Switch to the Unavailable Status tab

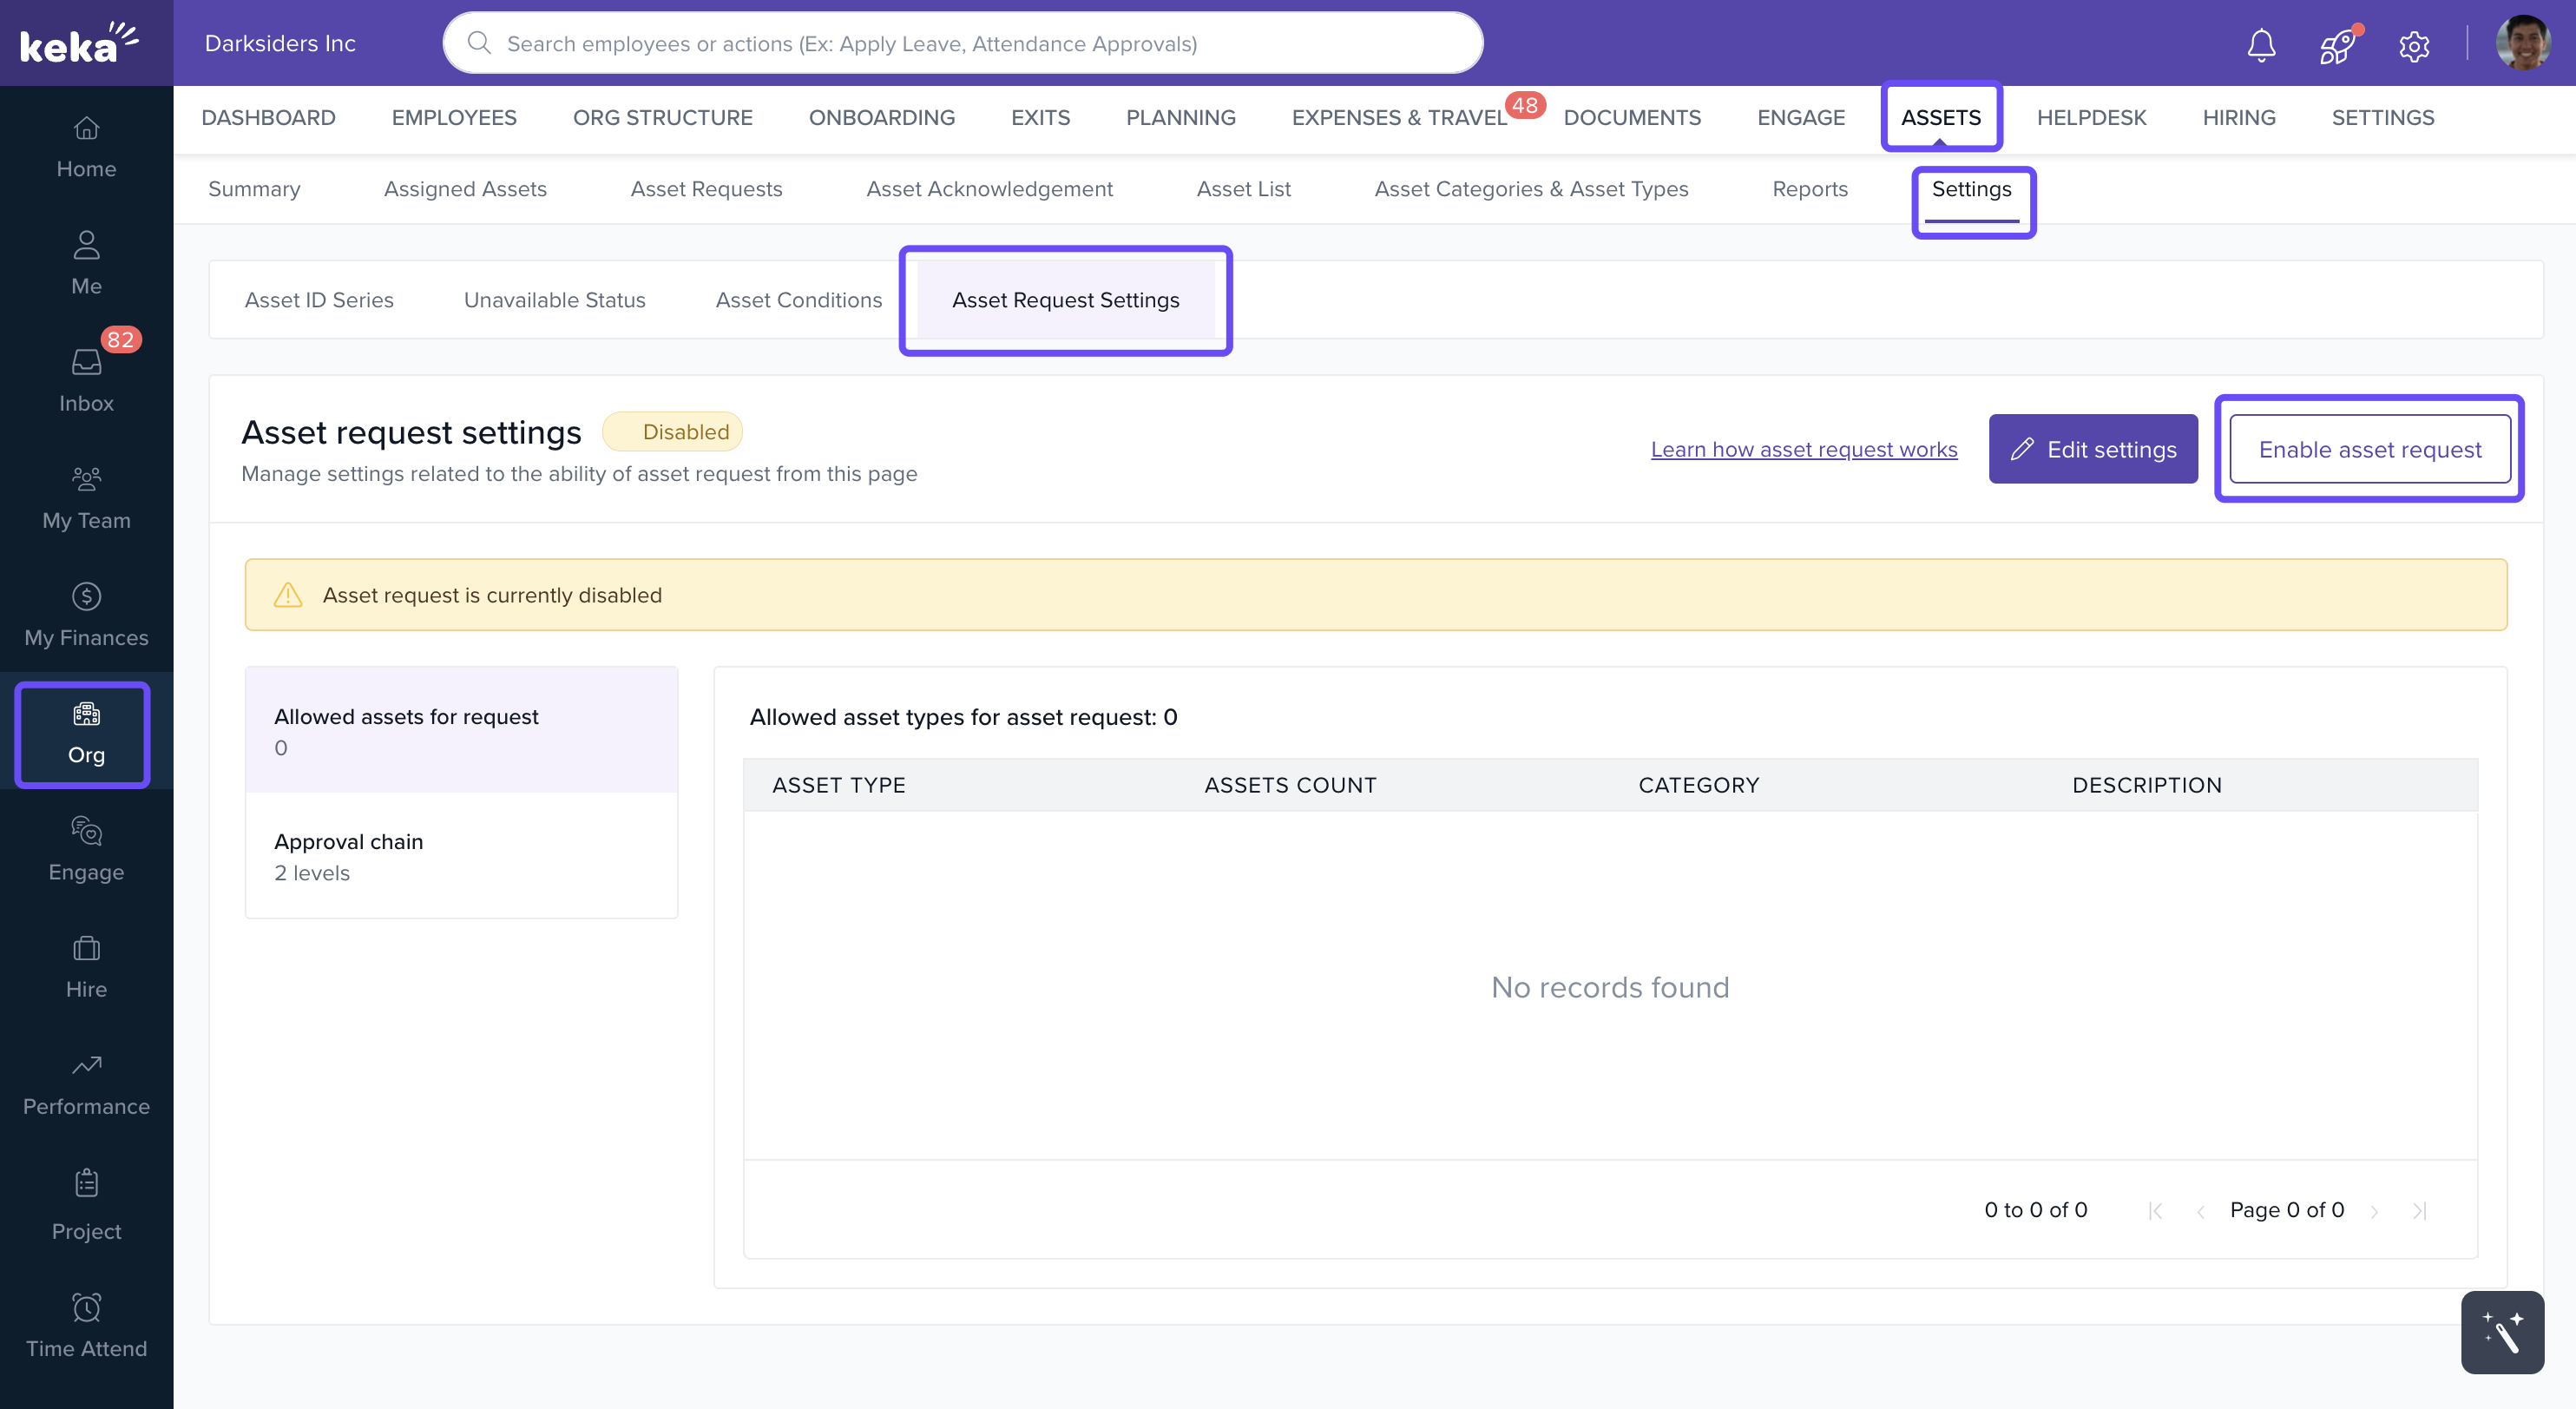[554, 300]
